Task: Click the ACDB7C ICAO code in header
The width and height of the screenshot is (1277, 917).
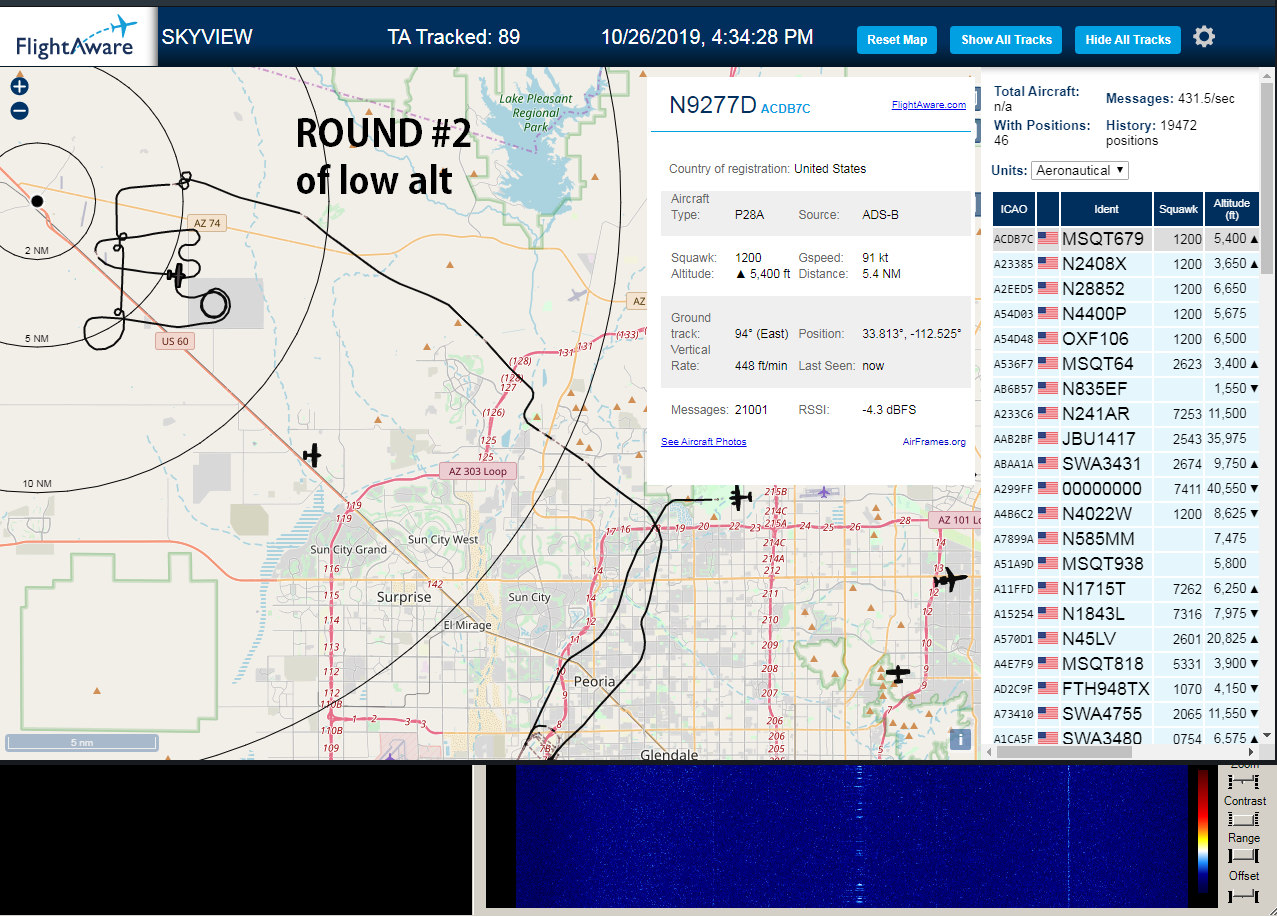Action: coord(785,108)
